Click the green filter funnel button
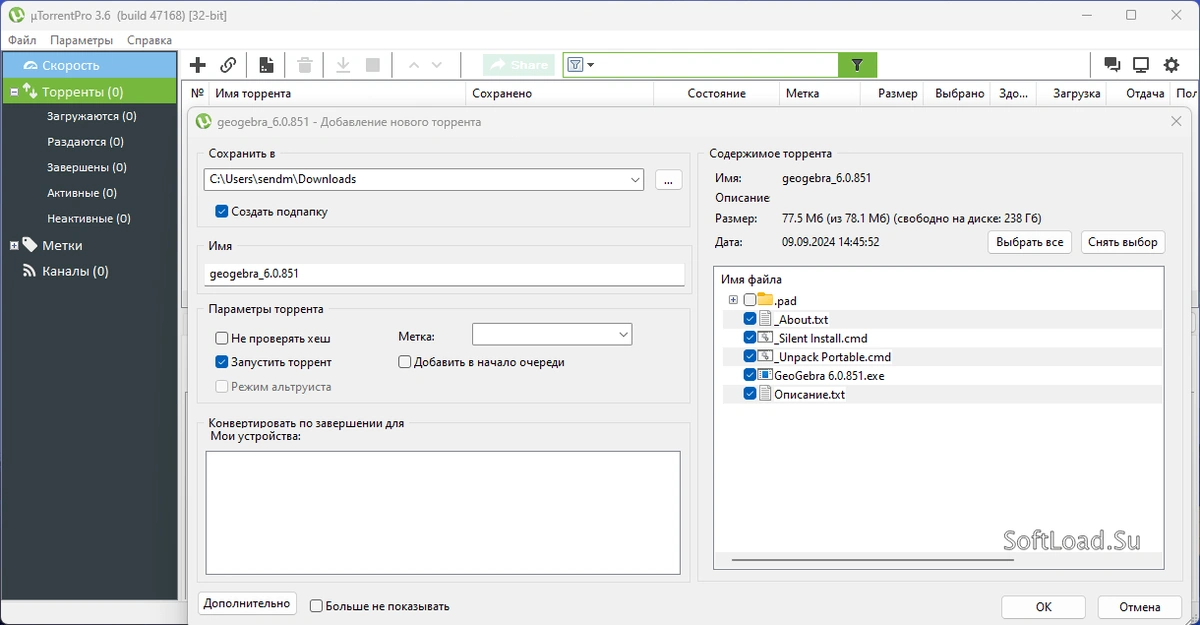This screenshot has height=625, width=1200. coord(857,65)
